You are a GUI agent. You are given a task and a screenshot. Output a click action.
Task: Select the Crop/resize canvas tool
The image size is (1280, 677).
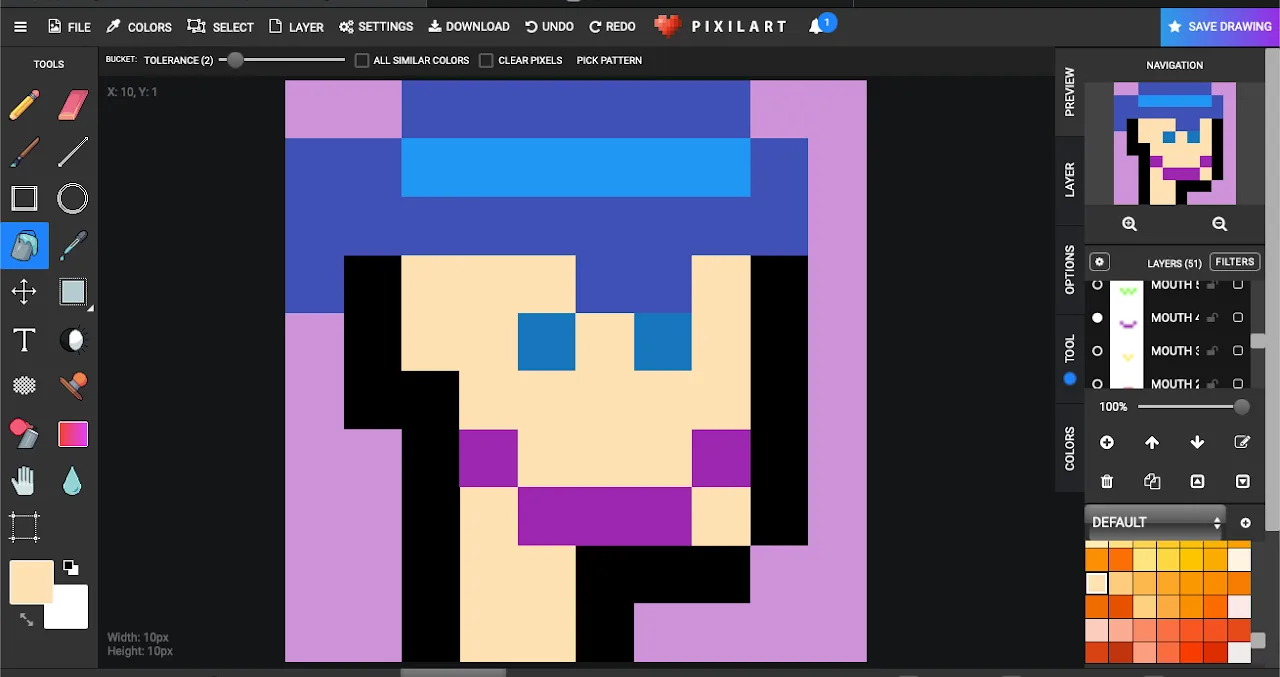24,527
